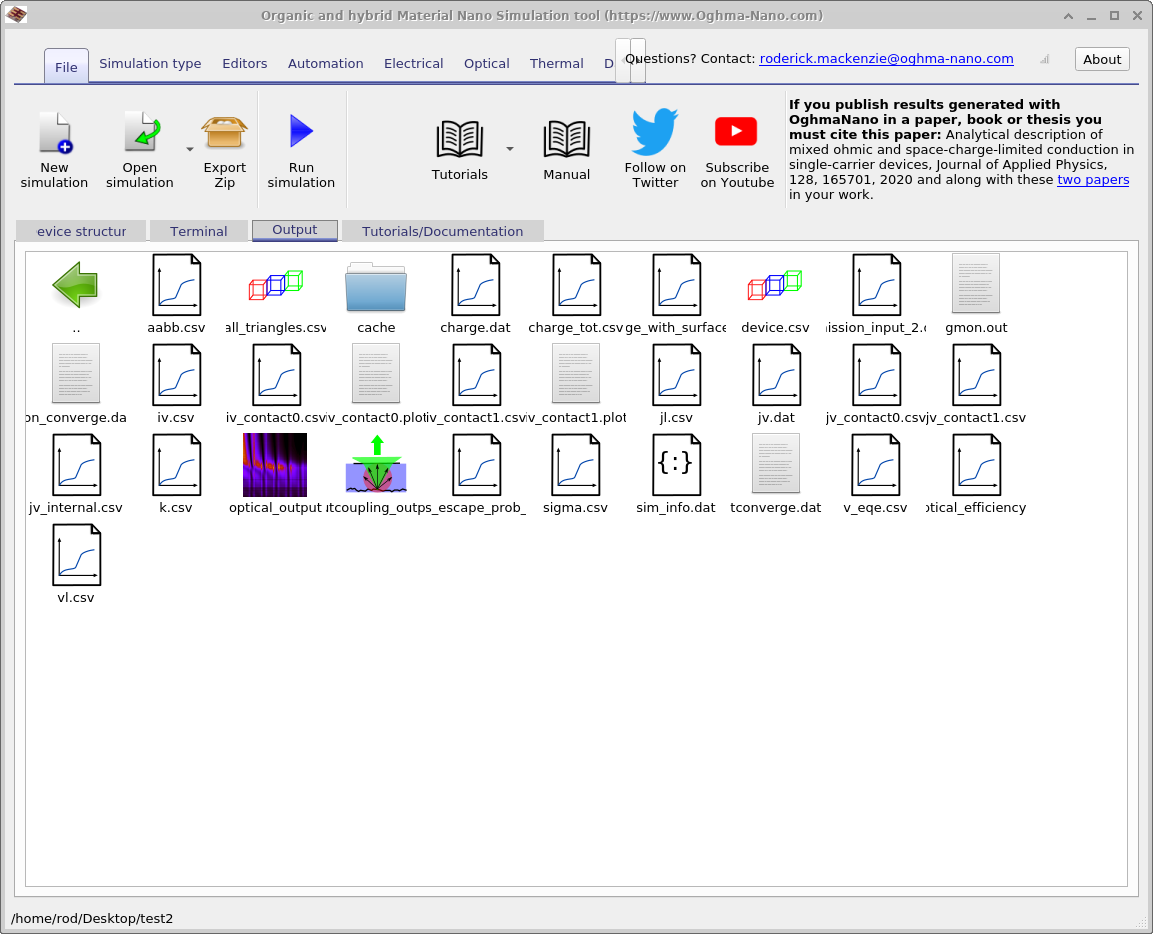Viewport: 1153px width, 934px height.
Task: Switch to the Tutorials/Documentation tab
Action: (442, 231)
